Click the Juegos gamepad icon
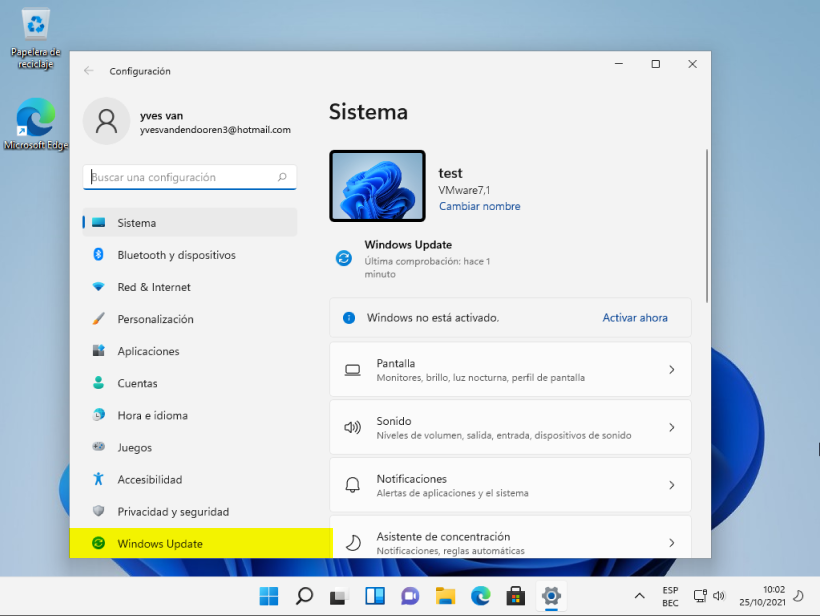The image size is (820, 616). pos(98,447)
